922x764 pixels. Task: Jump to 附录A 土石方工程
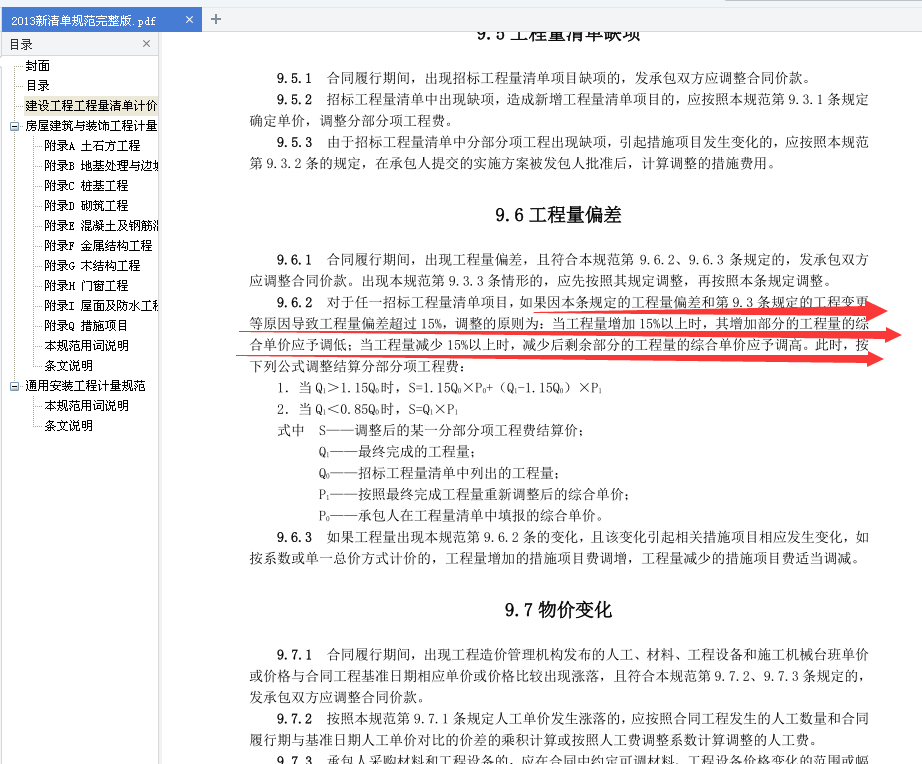[x=92, y=146]
